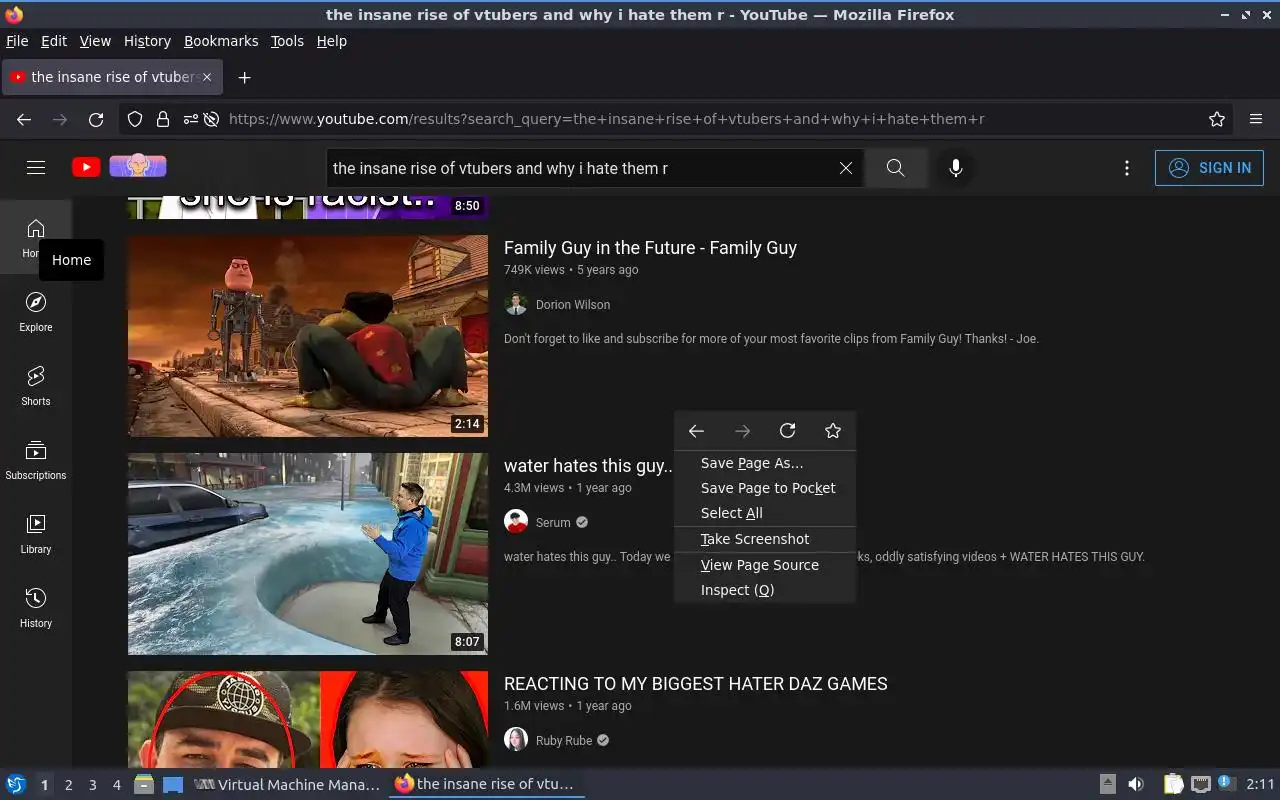Open the History menu

[147, 41]
